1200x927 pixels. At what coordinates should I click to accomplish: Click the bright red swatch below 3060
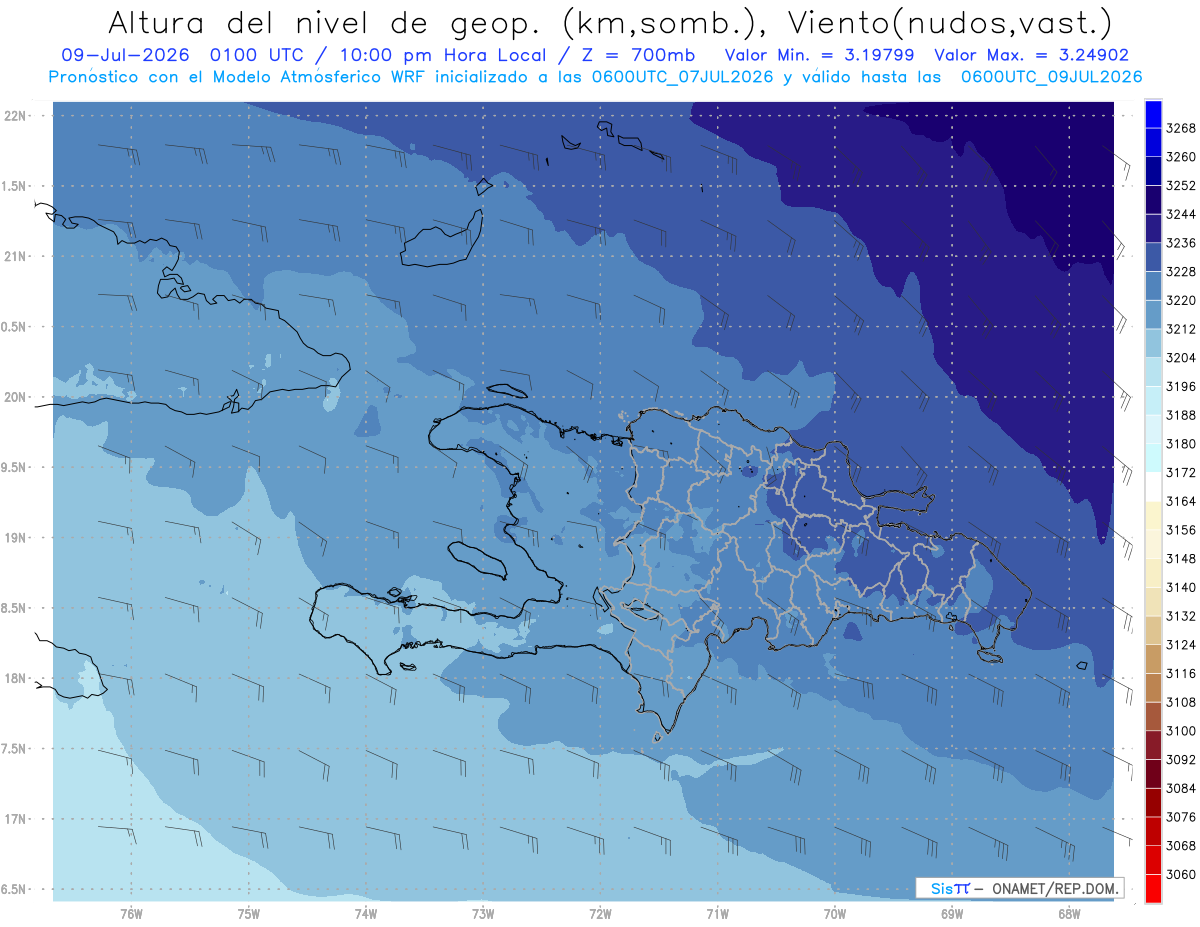(1153, 888)
